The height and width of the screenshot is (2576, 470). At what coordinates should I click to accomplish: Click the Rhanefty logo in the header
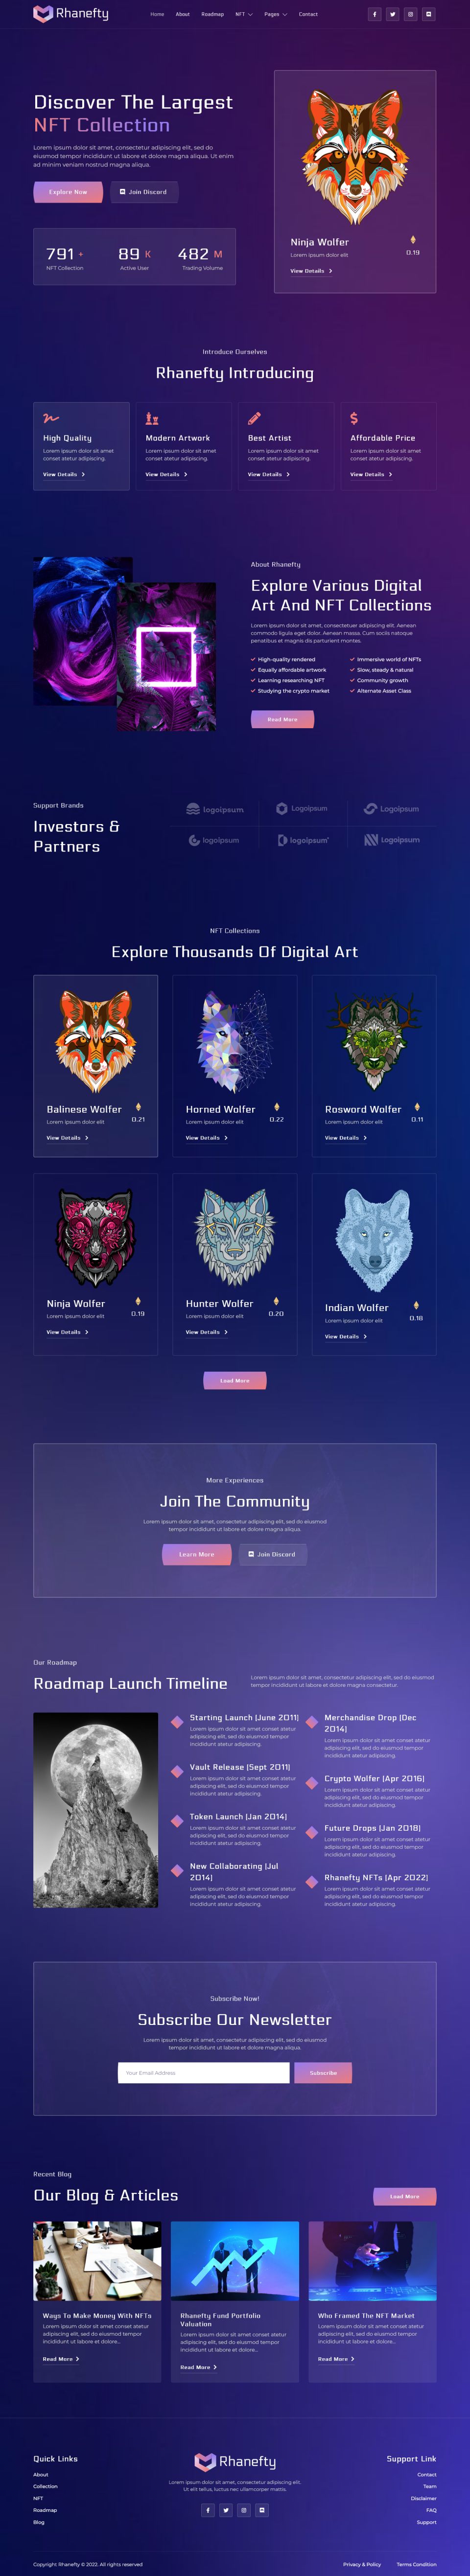tap(71, 14)
